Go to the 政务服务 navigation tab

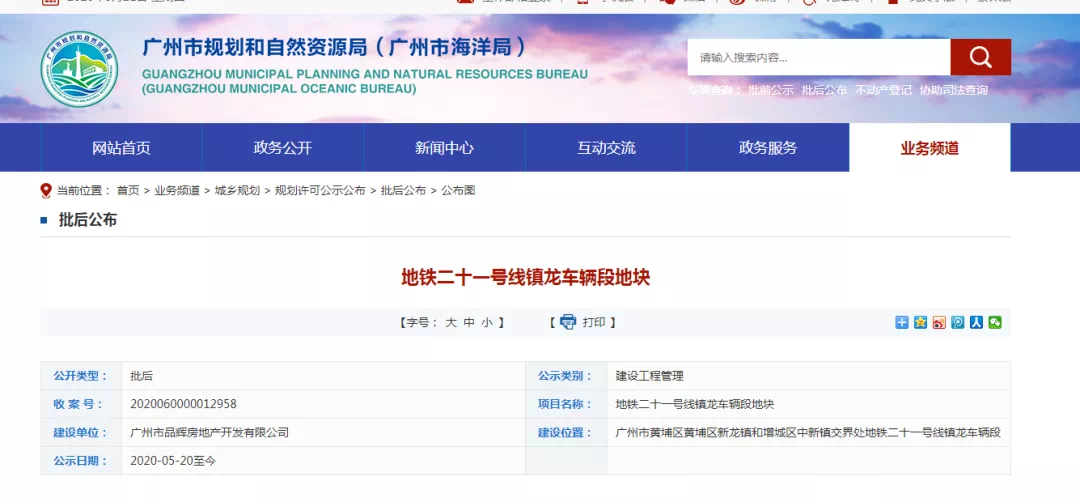pos(768,148)
